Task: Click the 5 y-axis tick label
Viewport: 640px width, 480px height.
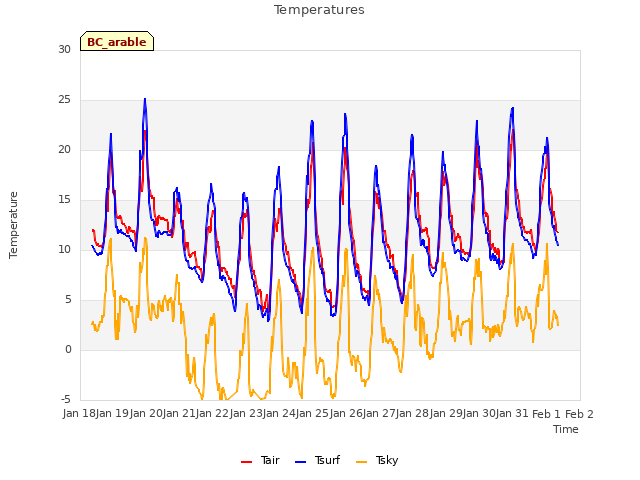Action: (68, 300)
